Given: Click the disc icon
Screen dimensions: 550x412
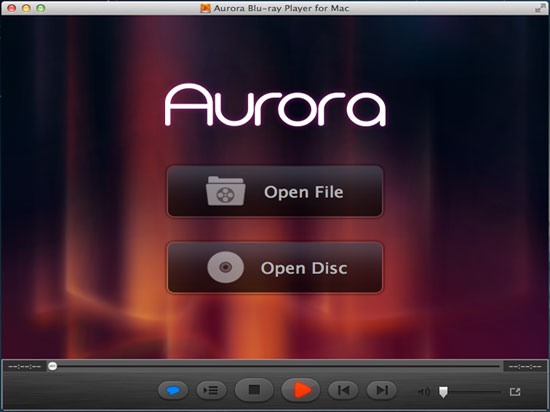Looking at the screenshot, I should pyautogui.click(x=226, y=267).
